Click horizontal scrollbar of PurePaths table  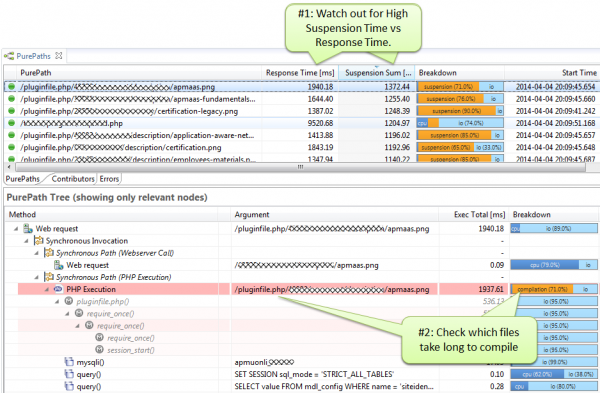pos(300,167)
